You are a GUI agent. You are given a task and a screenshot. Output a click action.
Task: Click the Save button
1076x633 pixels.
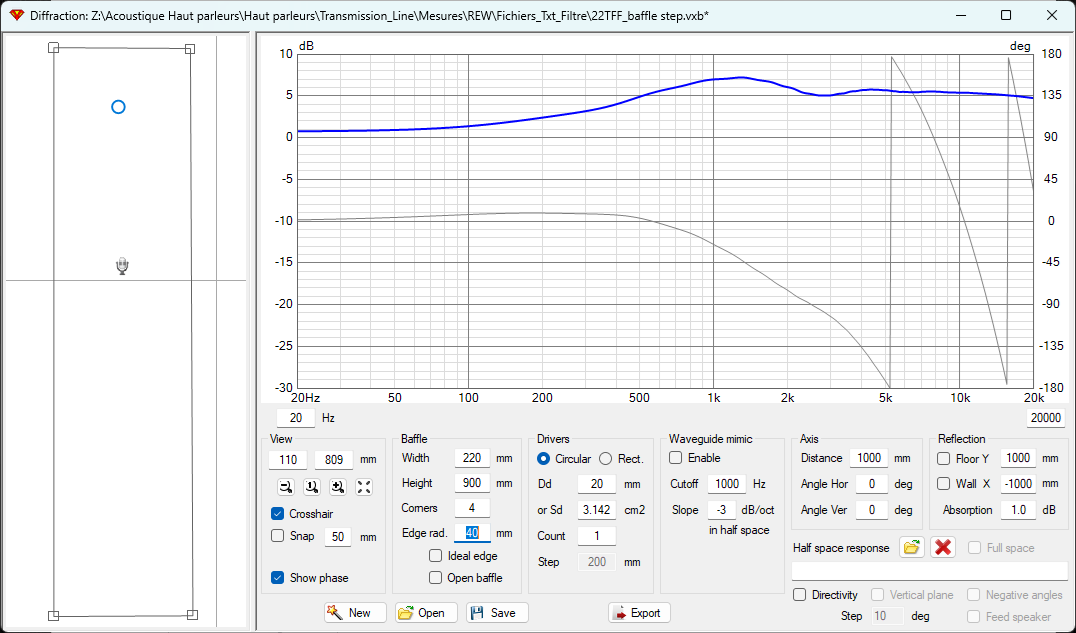click(497, 613)
